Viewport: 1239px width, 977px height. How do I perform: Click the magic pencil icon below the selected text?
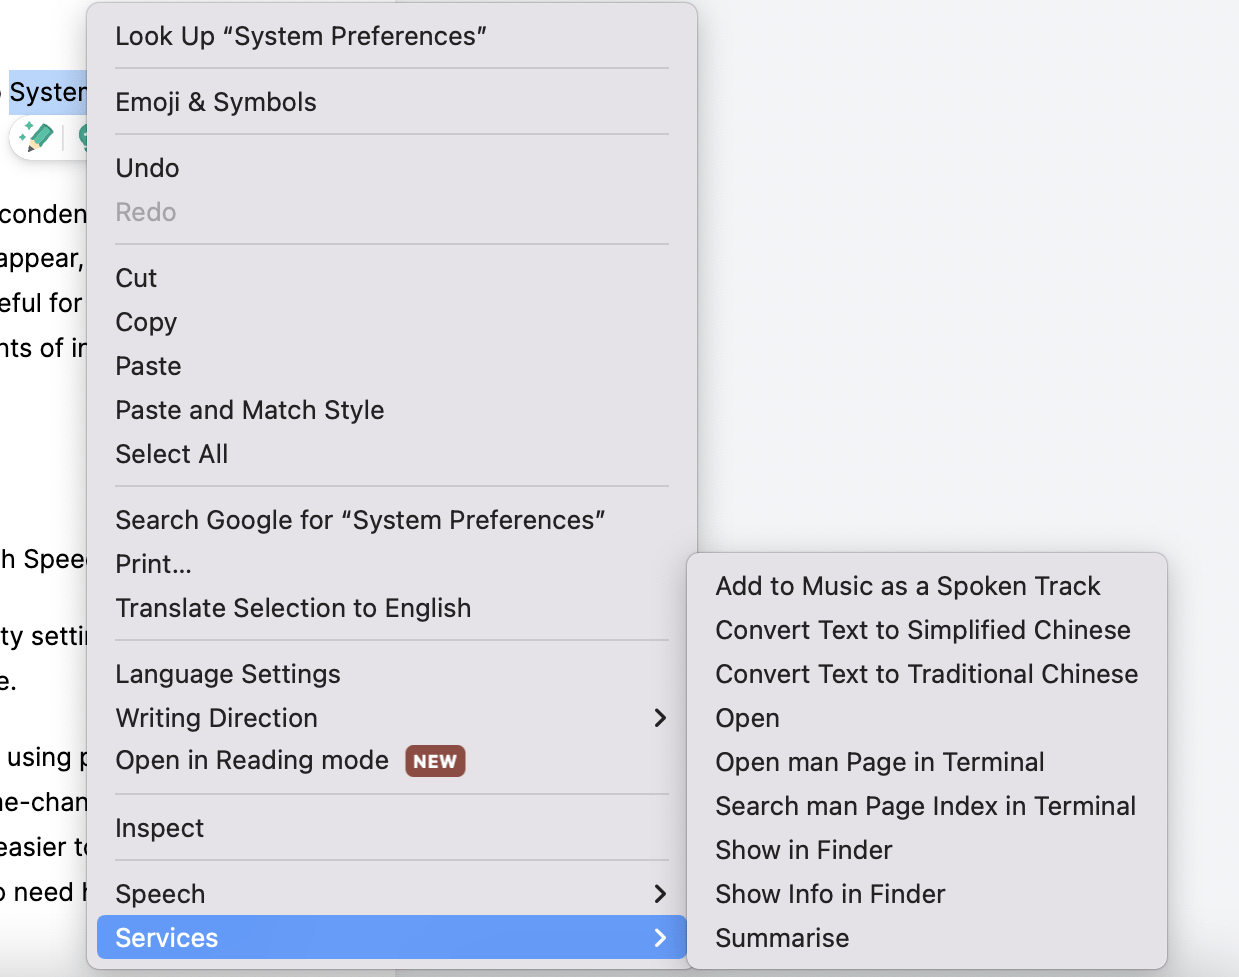(36, 136)
